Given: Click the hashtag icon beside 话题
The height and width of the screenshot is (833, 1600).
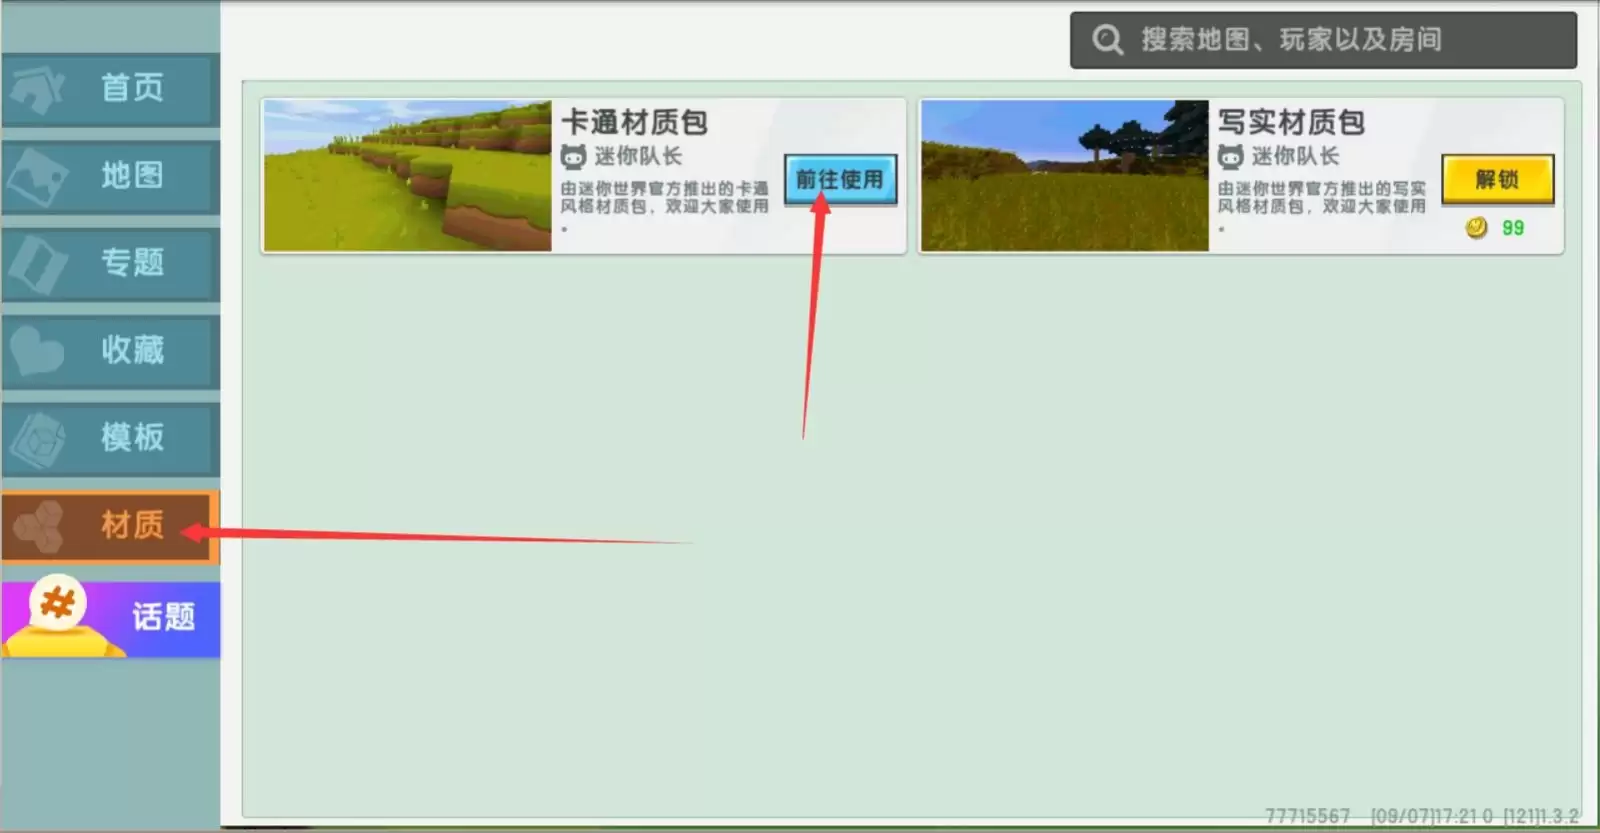Looking at the screenshot, I should coord(57,605).
